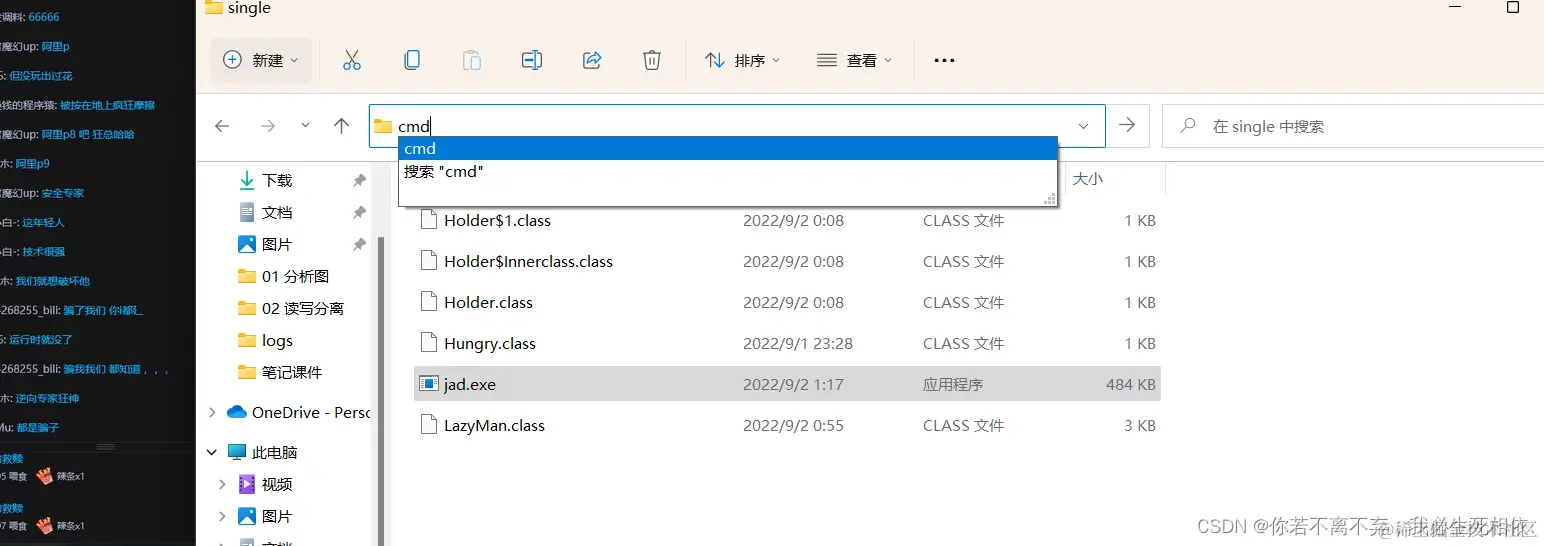Viewport: 1544px width, 546px height.
Task: Click the jad.exe application icon
Action: tap(428, 384)
